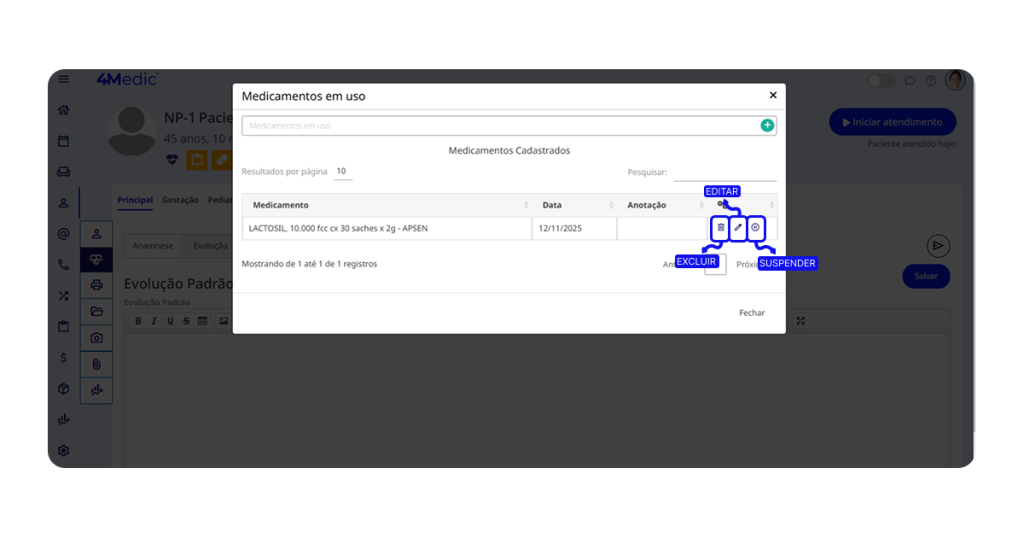Open the home icon in the left sidebar
The width and height of the screenshot is (1024, 538).
pos(64,110)
